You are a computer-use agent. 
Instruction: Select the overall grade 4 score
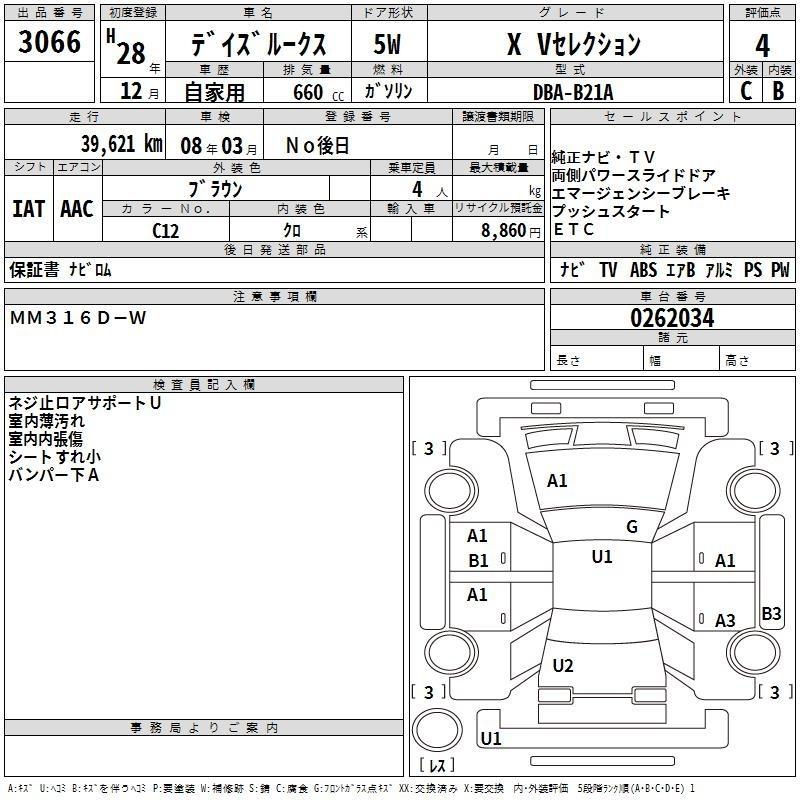pyautogui.click(x=762, y=44)
